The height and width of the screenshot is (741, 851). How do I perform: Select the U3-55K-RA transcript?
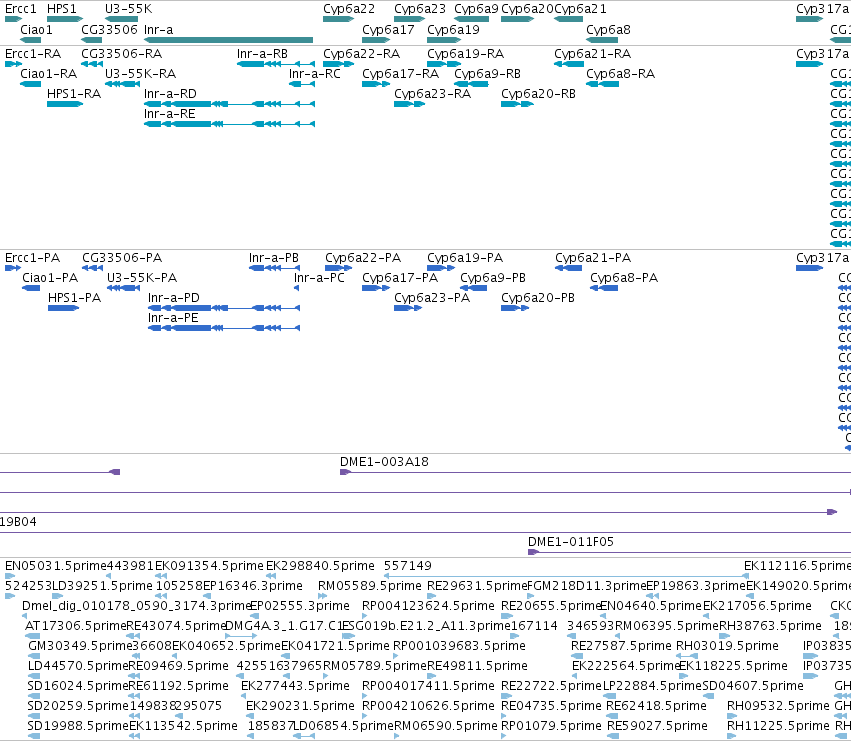click(122, 84)
